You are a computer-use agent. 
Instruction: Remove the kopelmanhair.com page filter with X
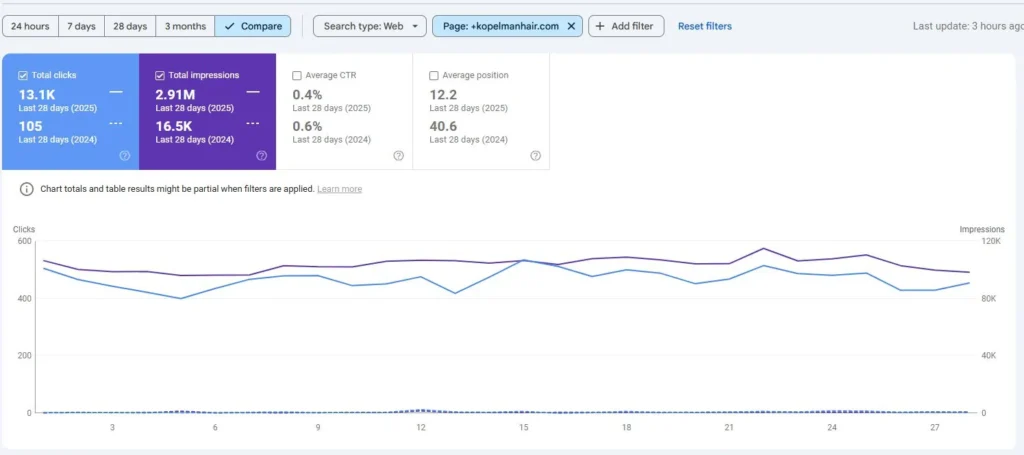pyautogui.click(x=571, y=26)
